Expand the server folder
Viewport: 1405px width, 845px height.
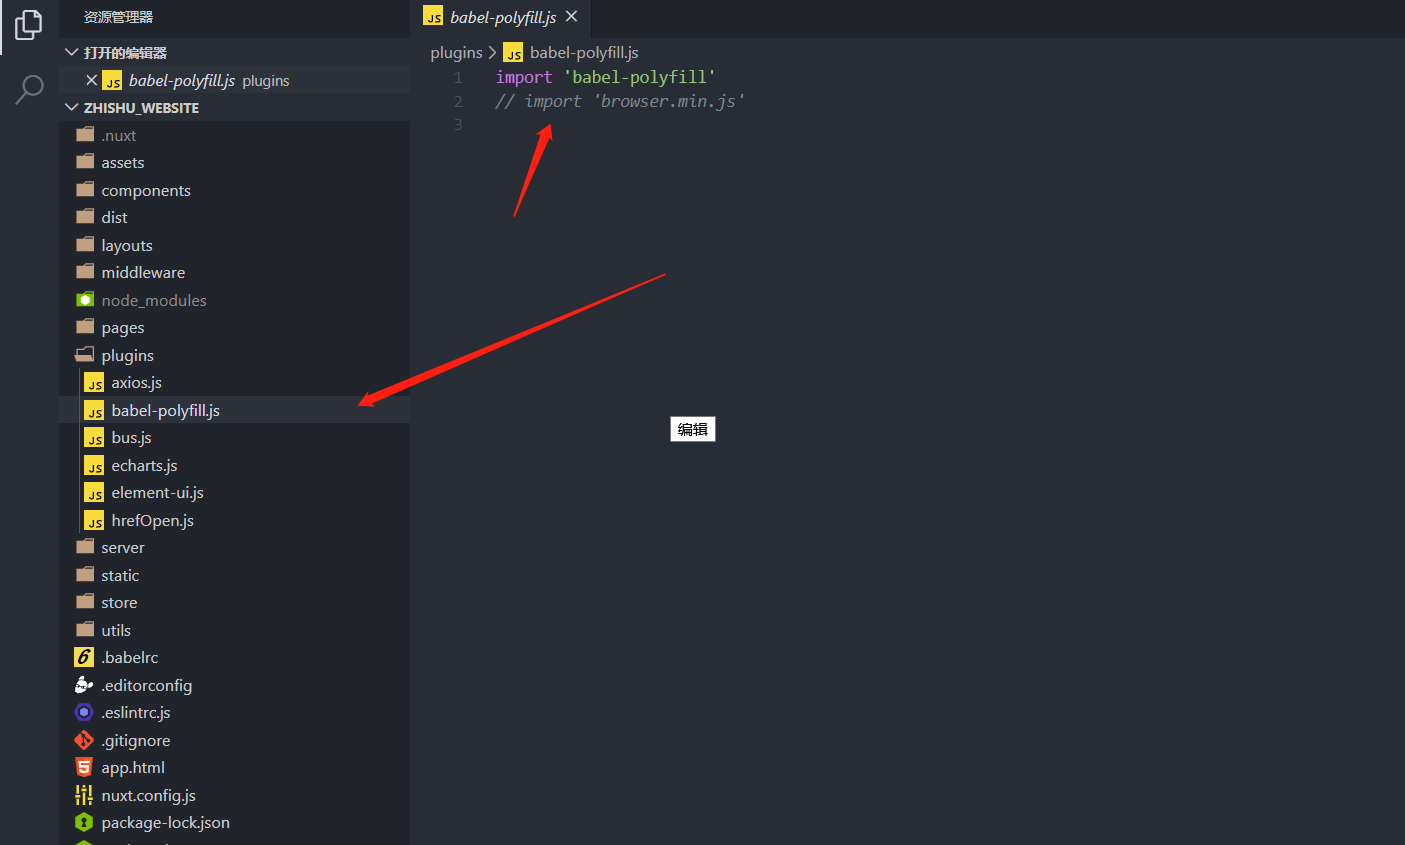pyautogui.click(x=234, y=547)
